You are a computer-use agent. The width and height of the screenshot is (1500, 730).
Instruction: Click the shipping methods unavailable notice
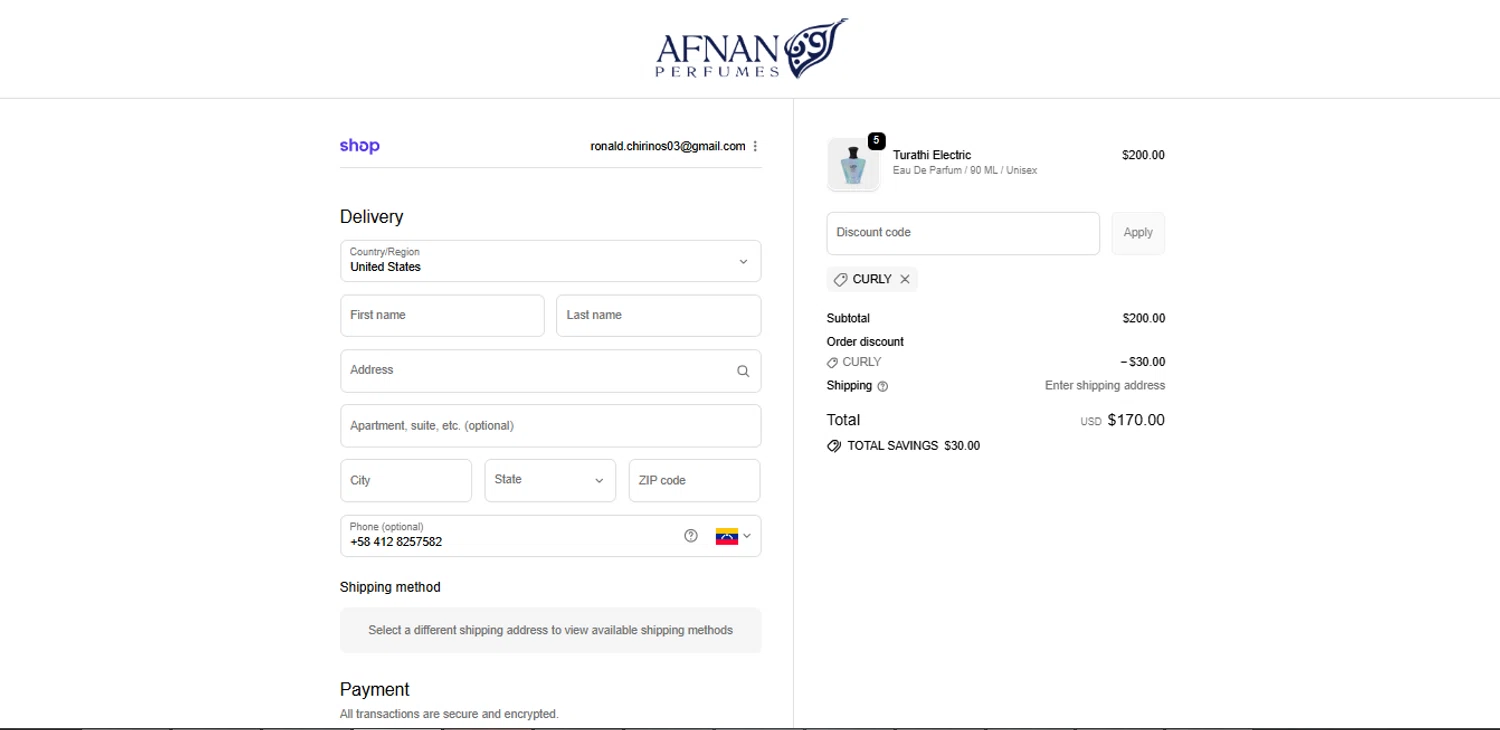point(550,630)
